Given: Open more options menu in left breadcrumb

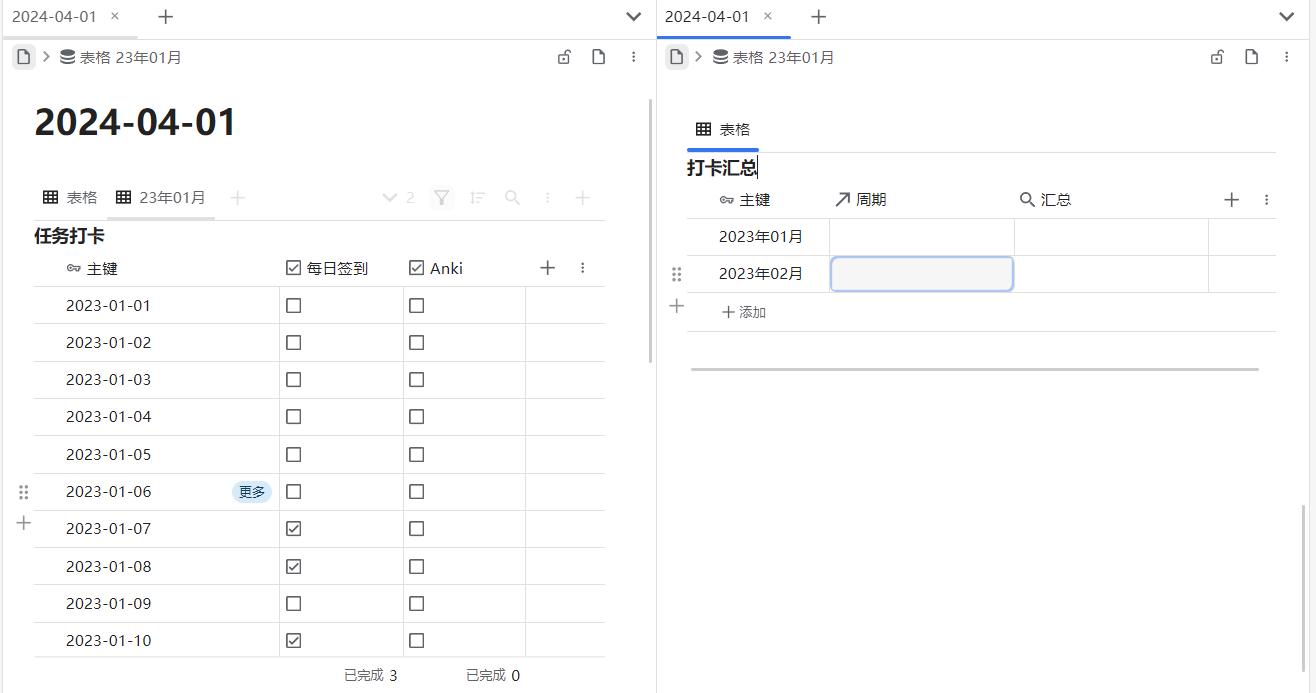Looking at the screenshot, I should tap(633, 57).
